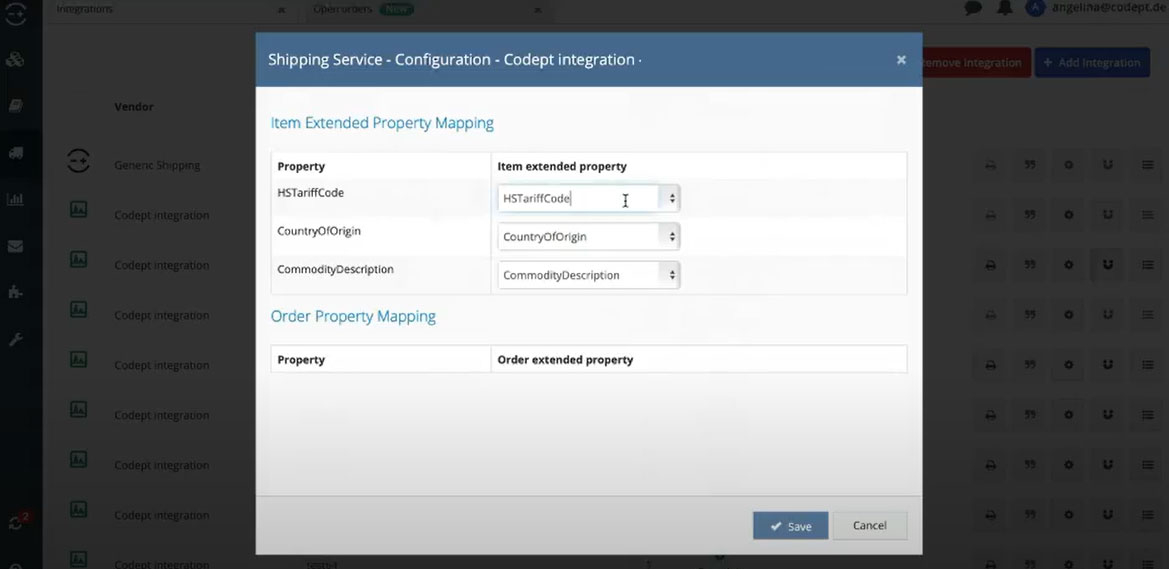
Task: Click the CountryOfOrigin label in Property column
Action: click(x=319, y=230)
